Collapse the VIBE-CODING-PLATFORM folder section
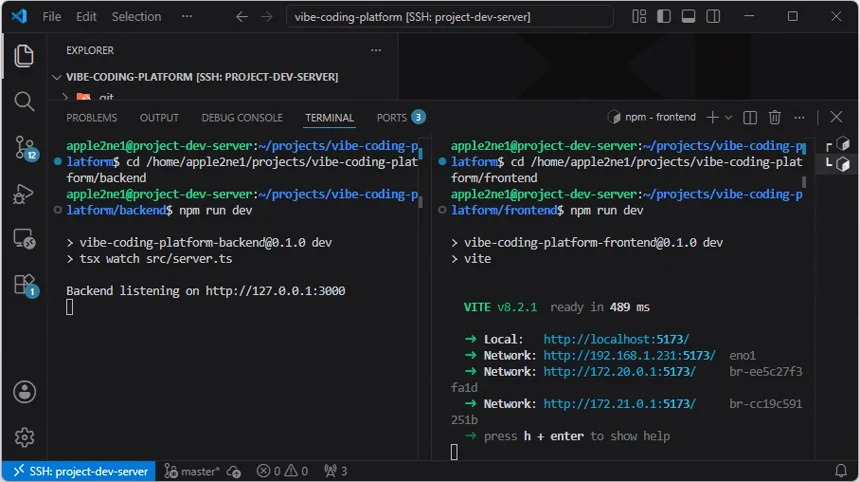The width and height of the screenshot is (860, 482). tap(202, 77)
